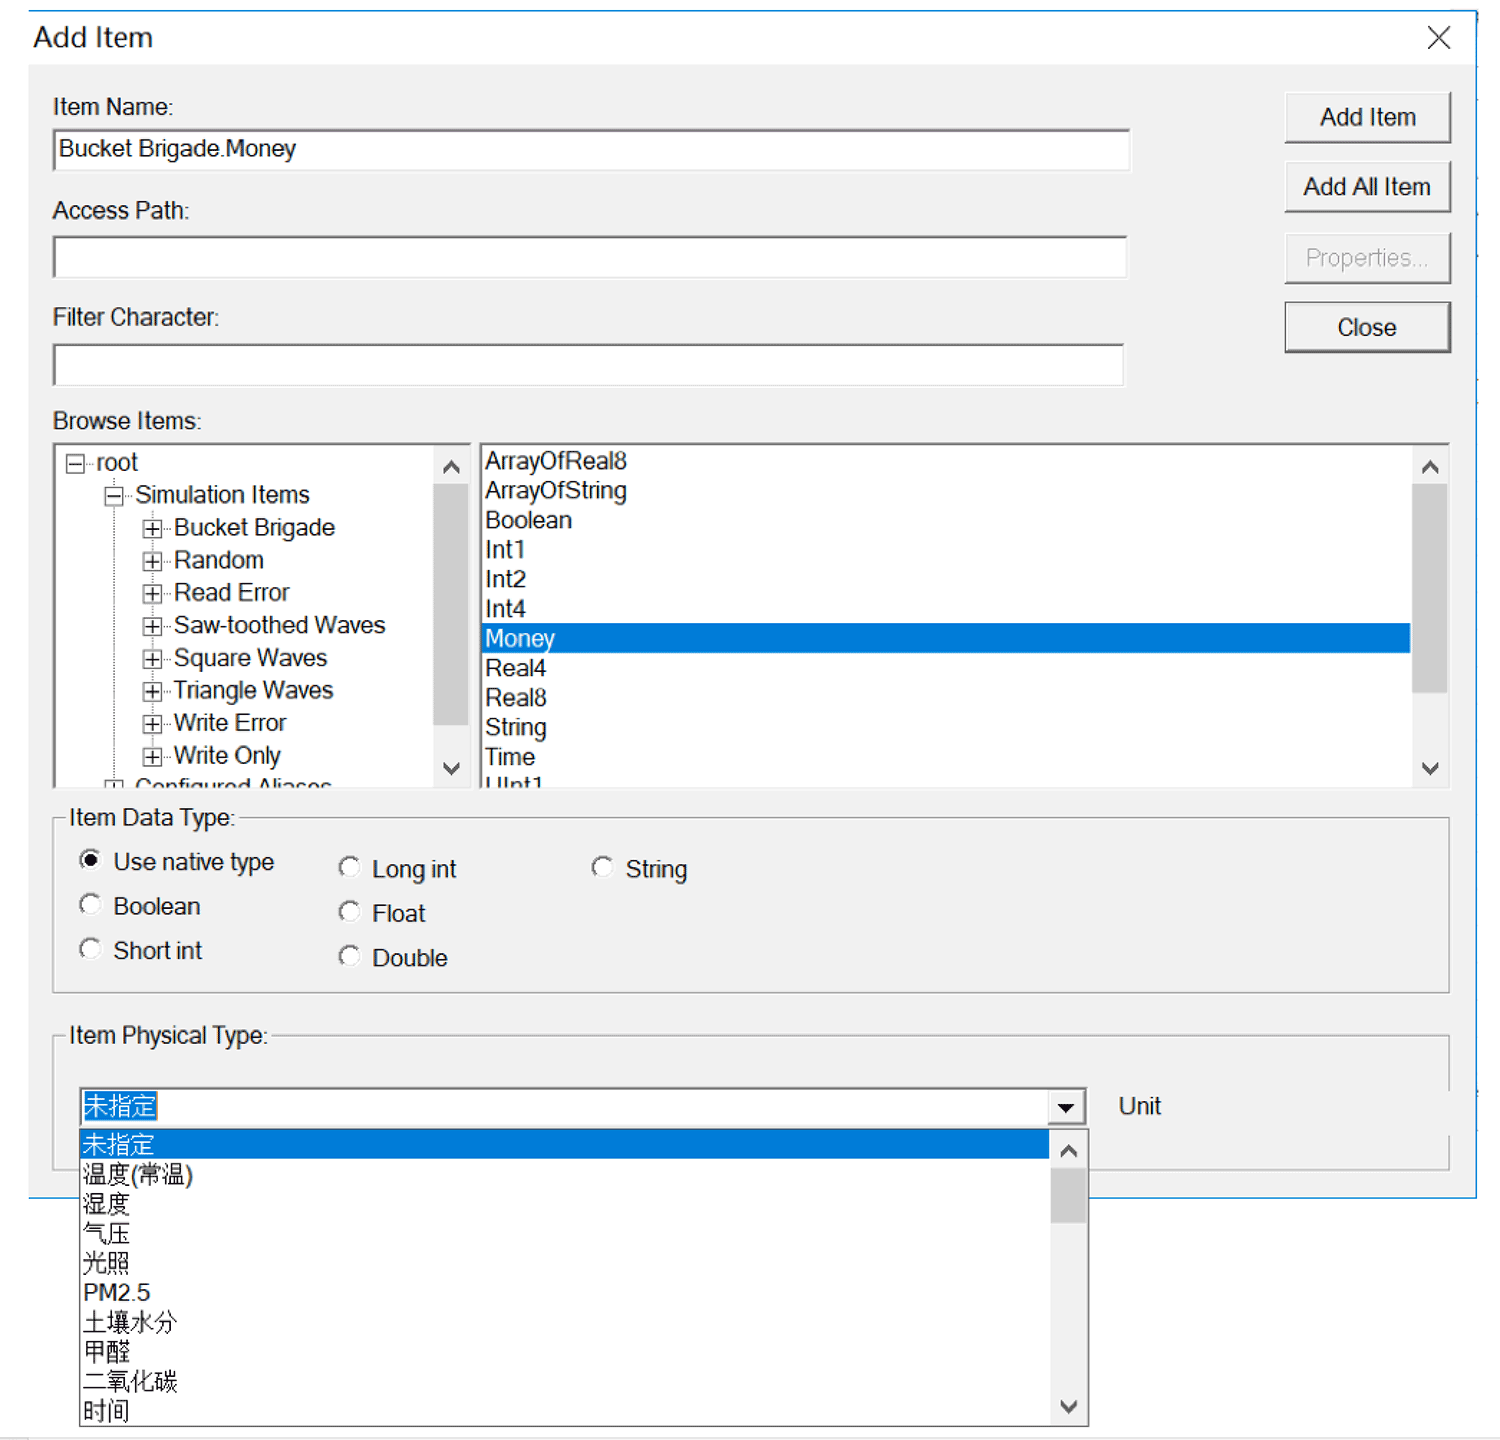Expand the Write Error tree node
The height and width of the screenshot is (1440, 1500).
click(x=152, y=724)
